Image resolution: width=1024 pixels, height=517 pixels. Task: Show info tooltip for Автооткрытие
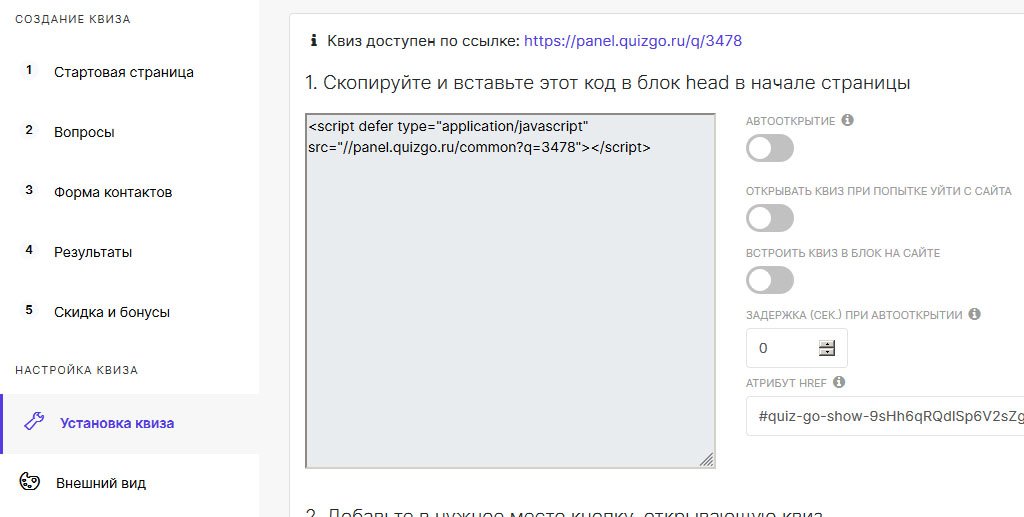tap(848, 120)
